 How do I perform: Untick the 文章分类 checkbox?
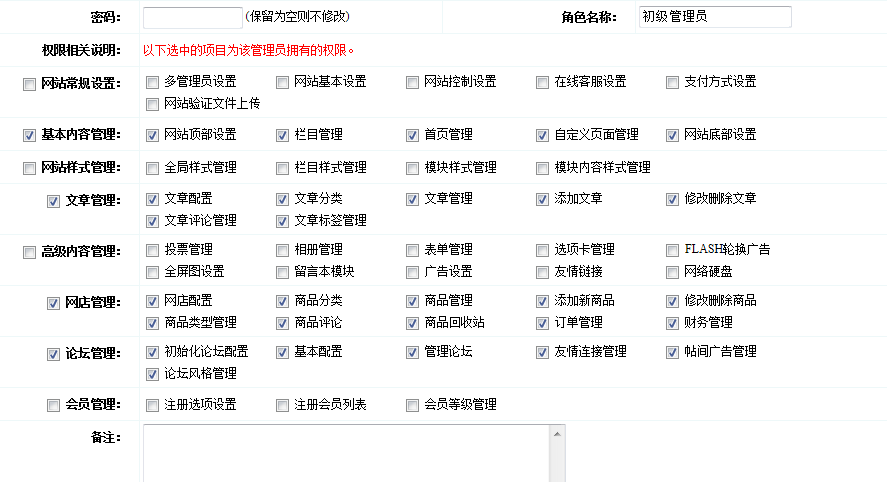tap(282, 199)
